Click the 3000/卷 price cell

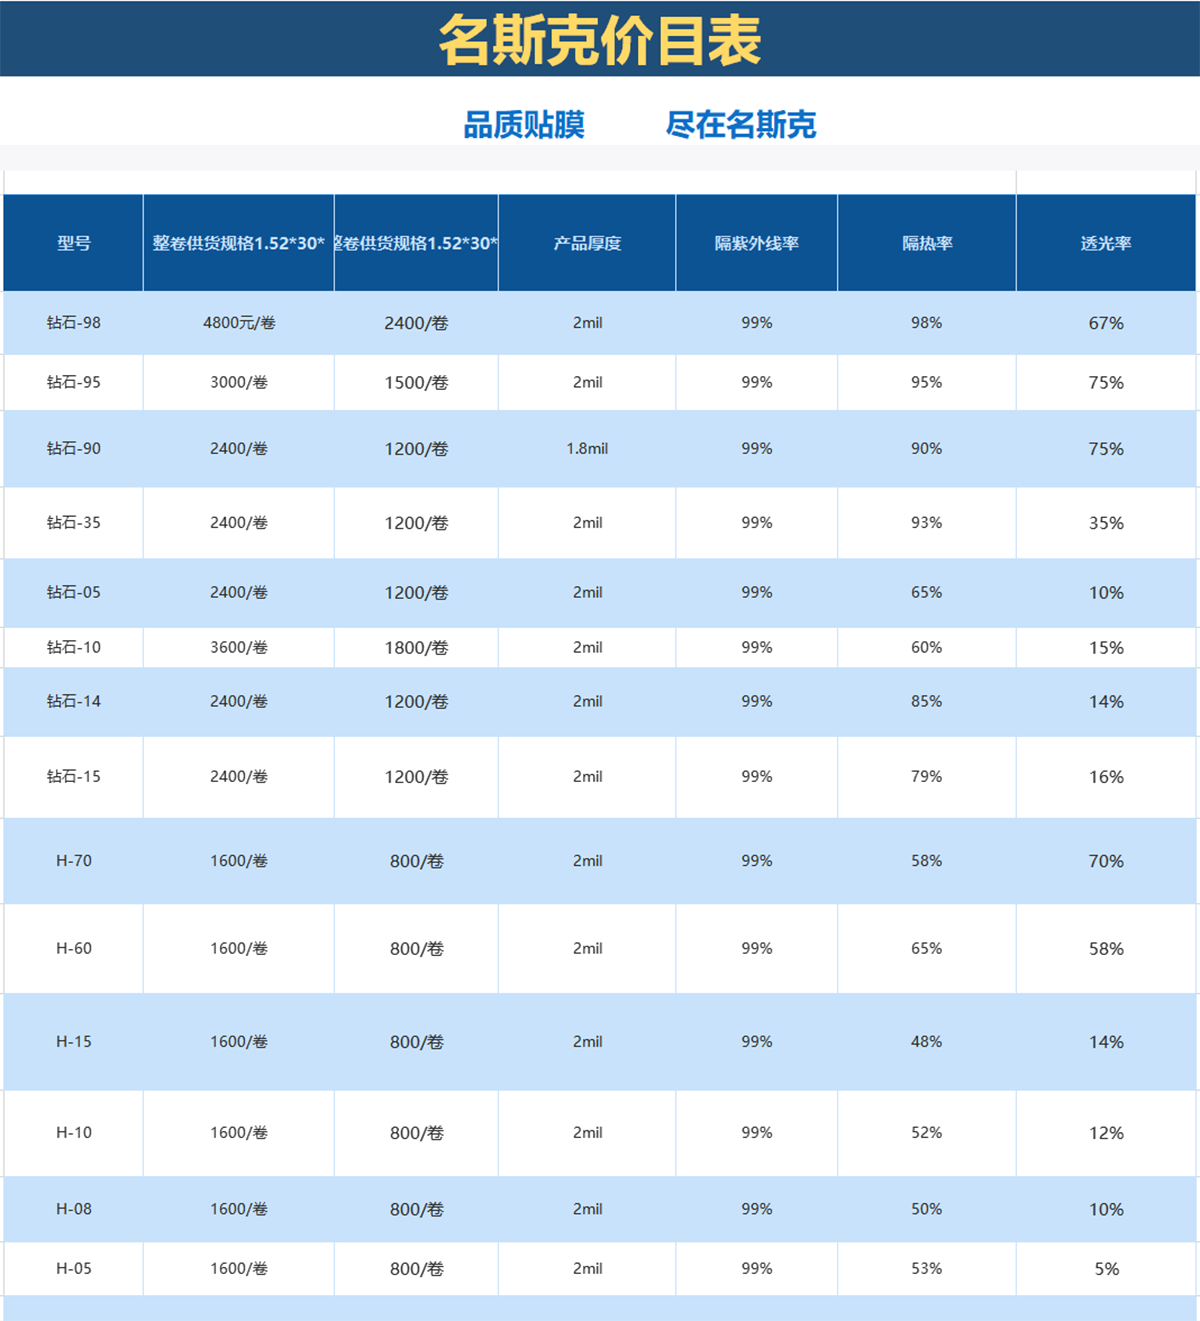[x=239, y=382]
